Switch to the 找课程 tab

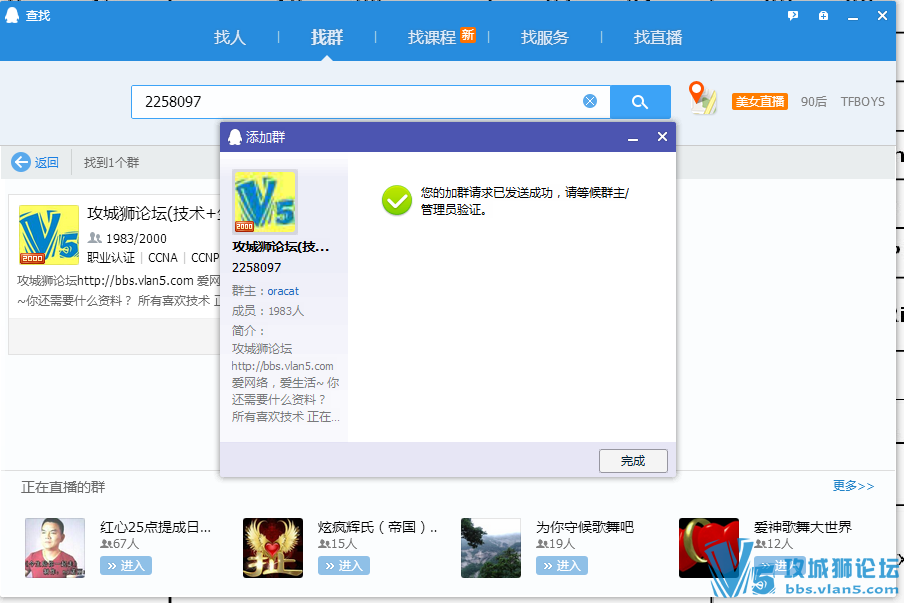[x=432, y=38]
